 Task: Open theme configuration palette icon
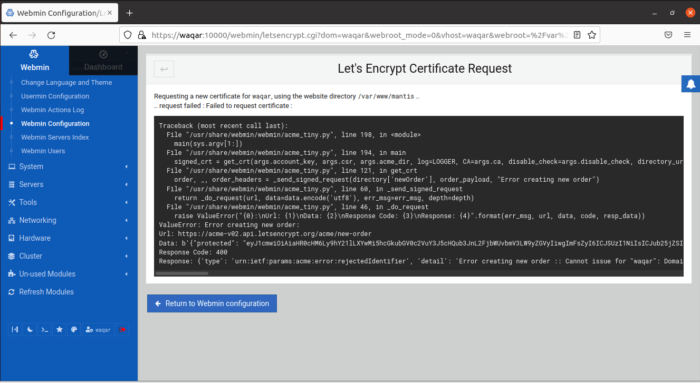(74, 329)
